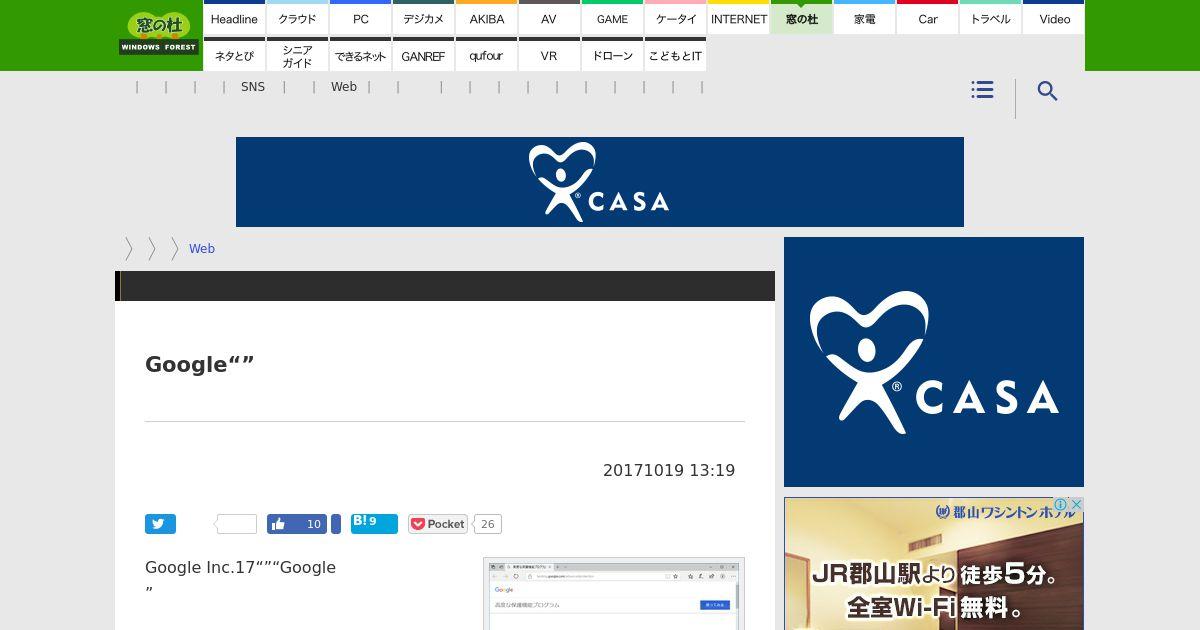Go to the シニアガイド site link
Image resolution: width=1200 pixels, height=630 pixels.
(x=297, y=55)
